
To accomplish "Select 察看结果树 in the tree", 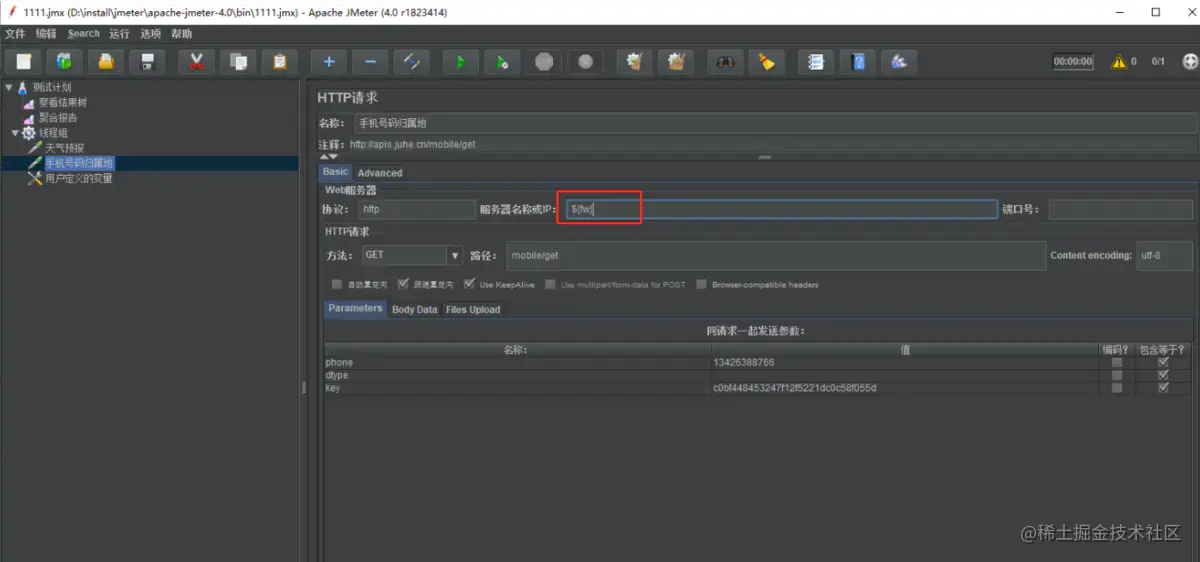I will 63,102.
